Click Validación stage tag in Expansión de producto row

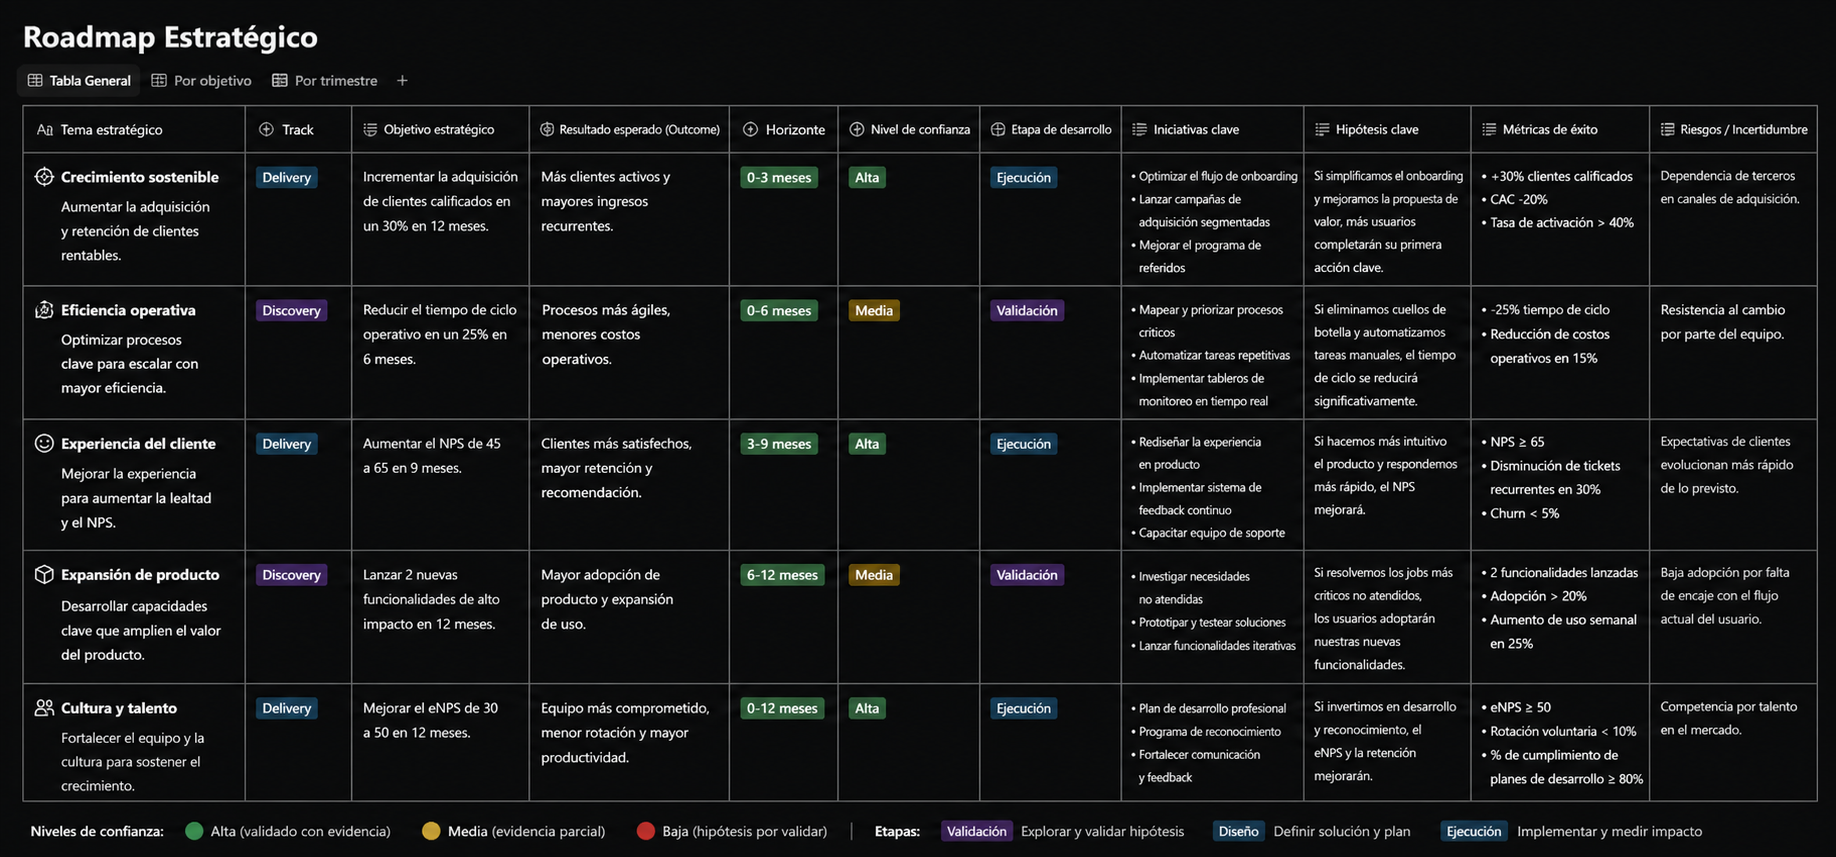point(1027,575)
